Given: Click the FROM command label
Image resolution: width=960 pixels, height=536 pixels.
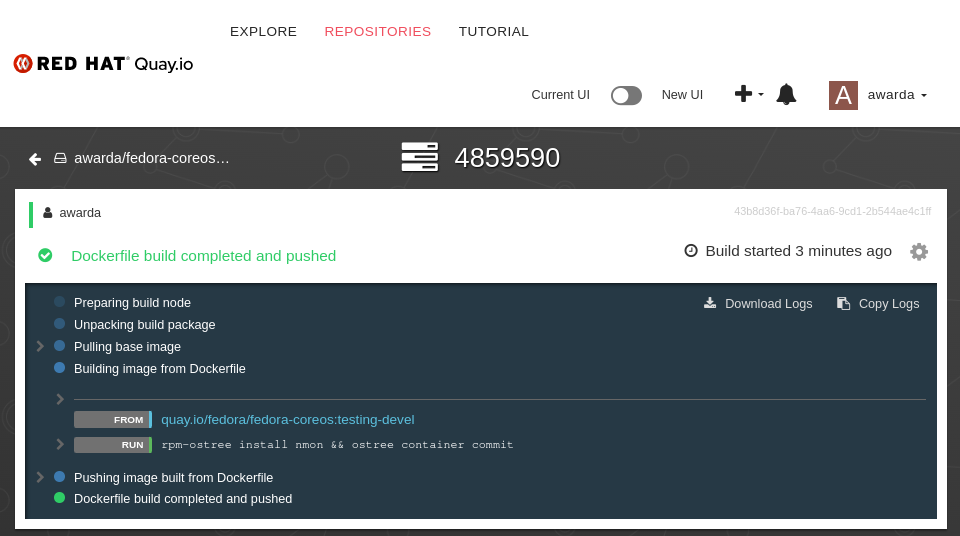Looking at the screenshot, I should 113,420.
